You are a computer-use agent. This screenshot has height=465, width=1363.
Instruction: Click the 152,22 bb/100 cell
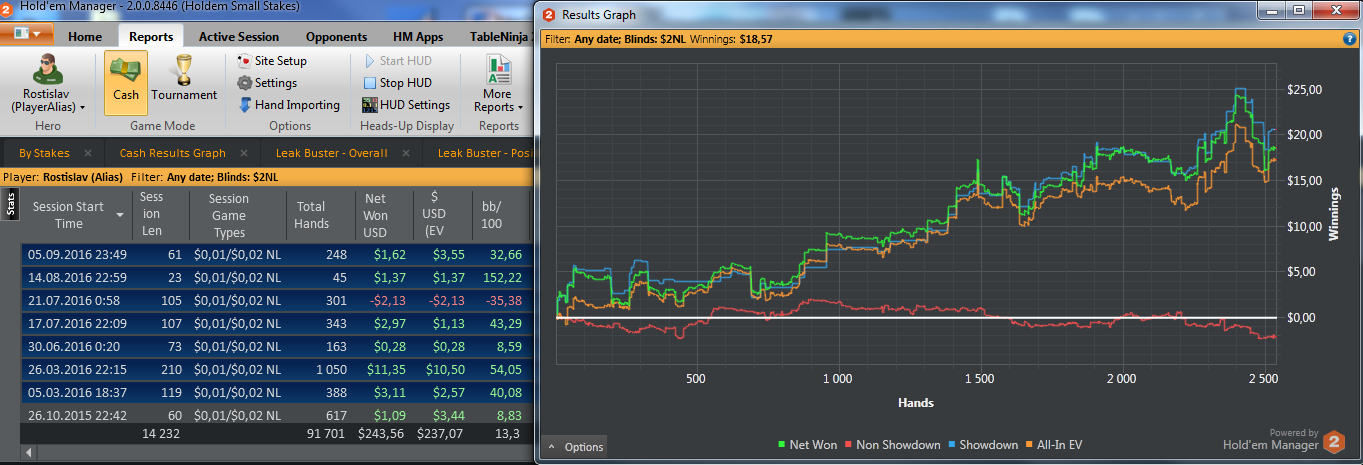pyautogui.click(x=501, y=277)
